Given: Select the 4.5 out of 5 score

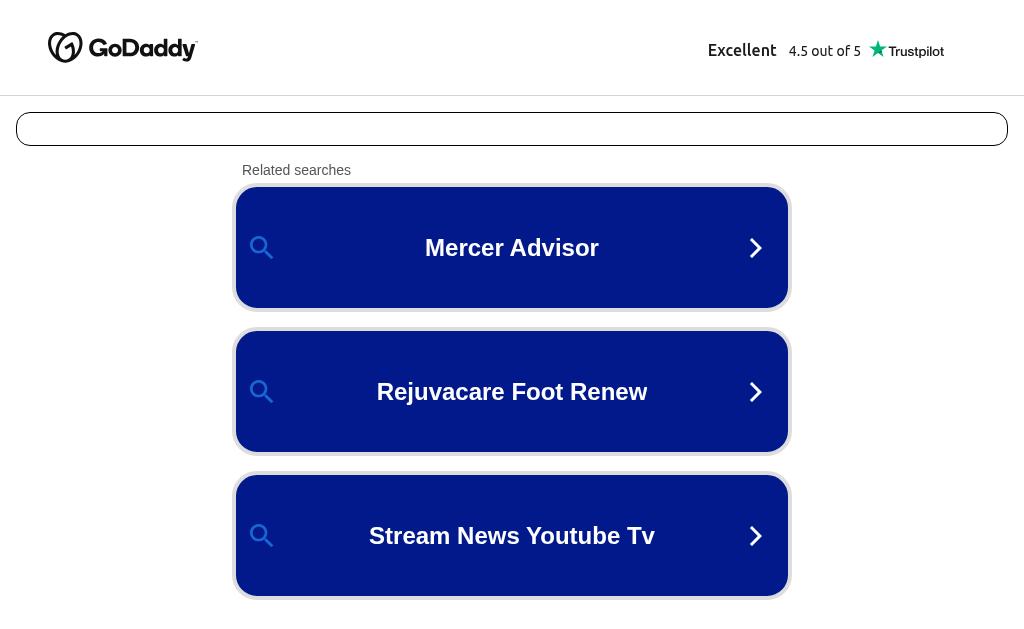Looking at the screenshot, I should click(x=824, y=51).
